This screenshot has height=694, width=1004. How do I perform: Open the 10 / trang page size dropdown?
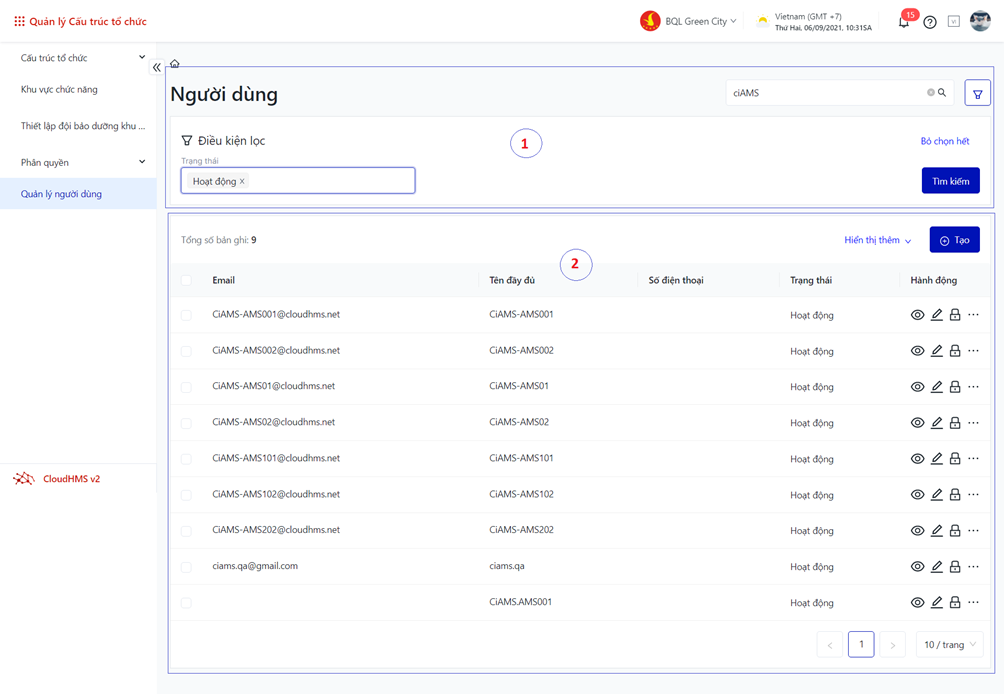pos(949,645)
